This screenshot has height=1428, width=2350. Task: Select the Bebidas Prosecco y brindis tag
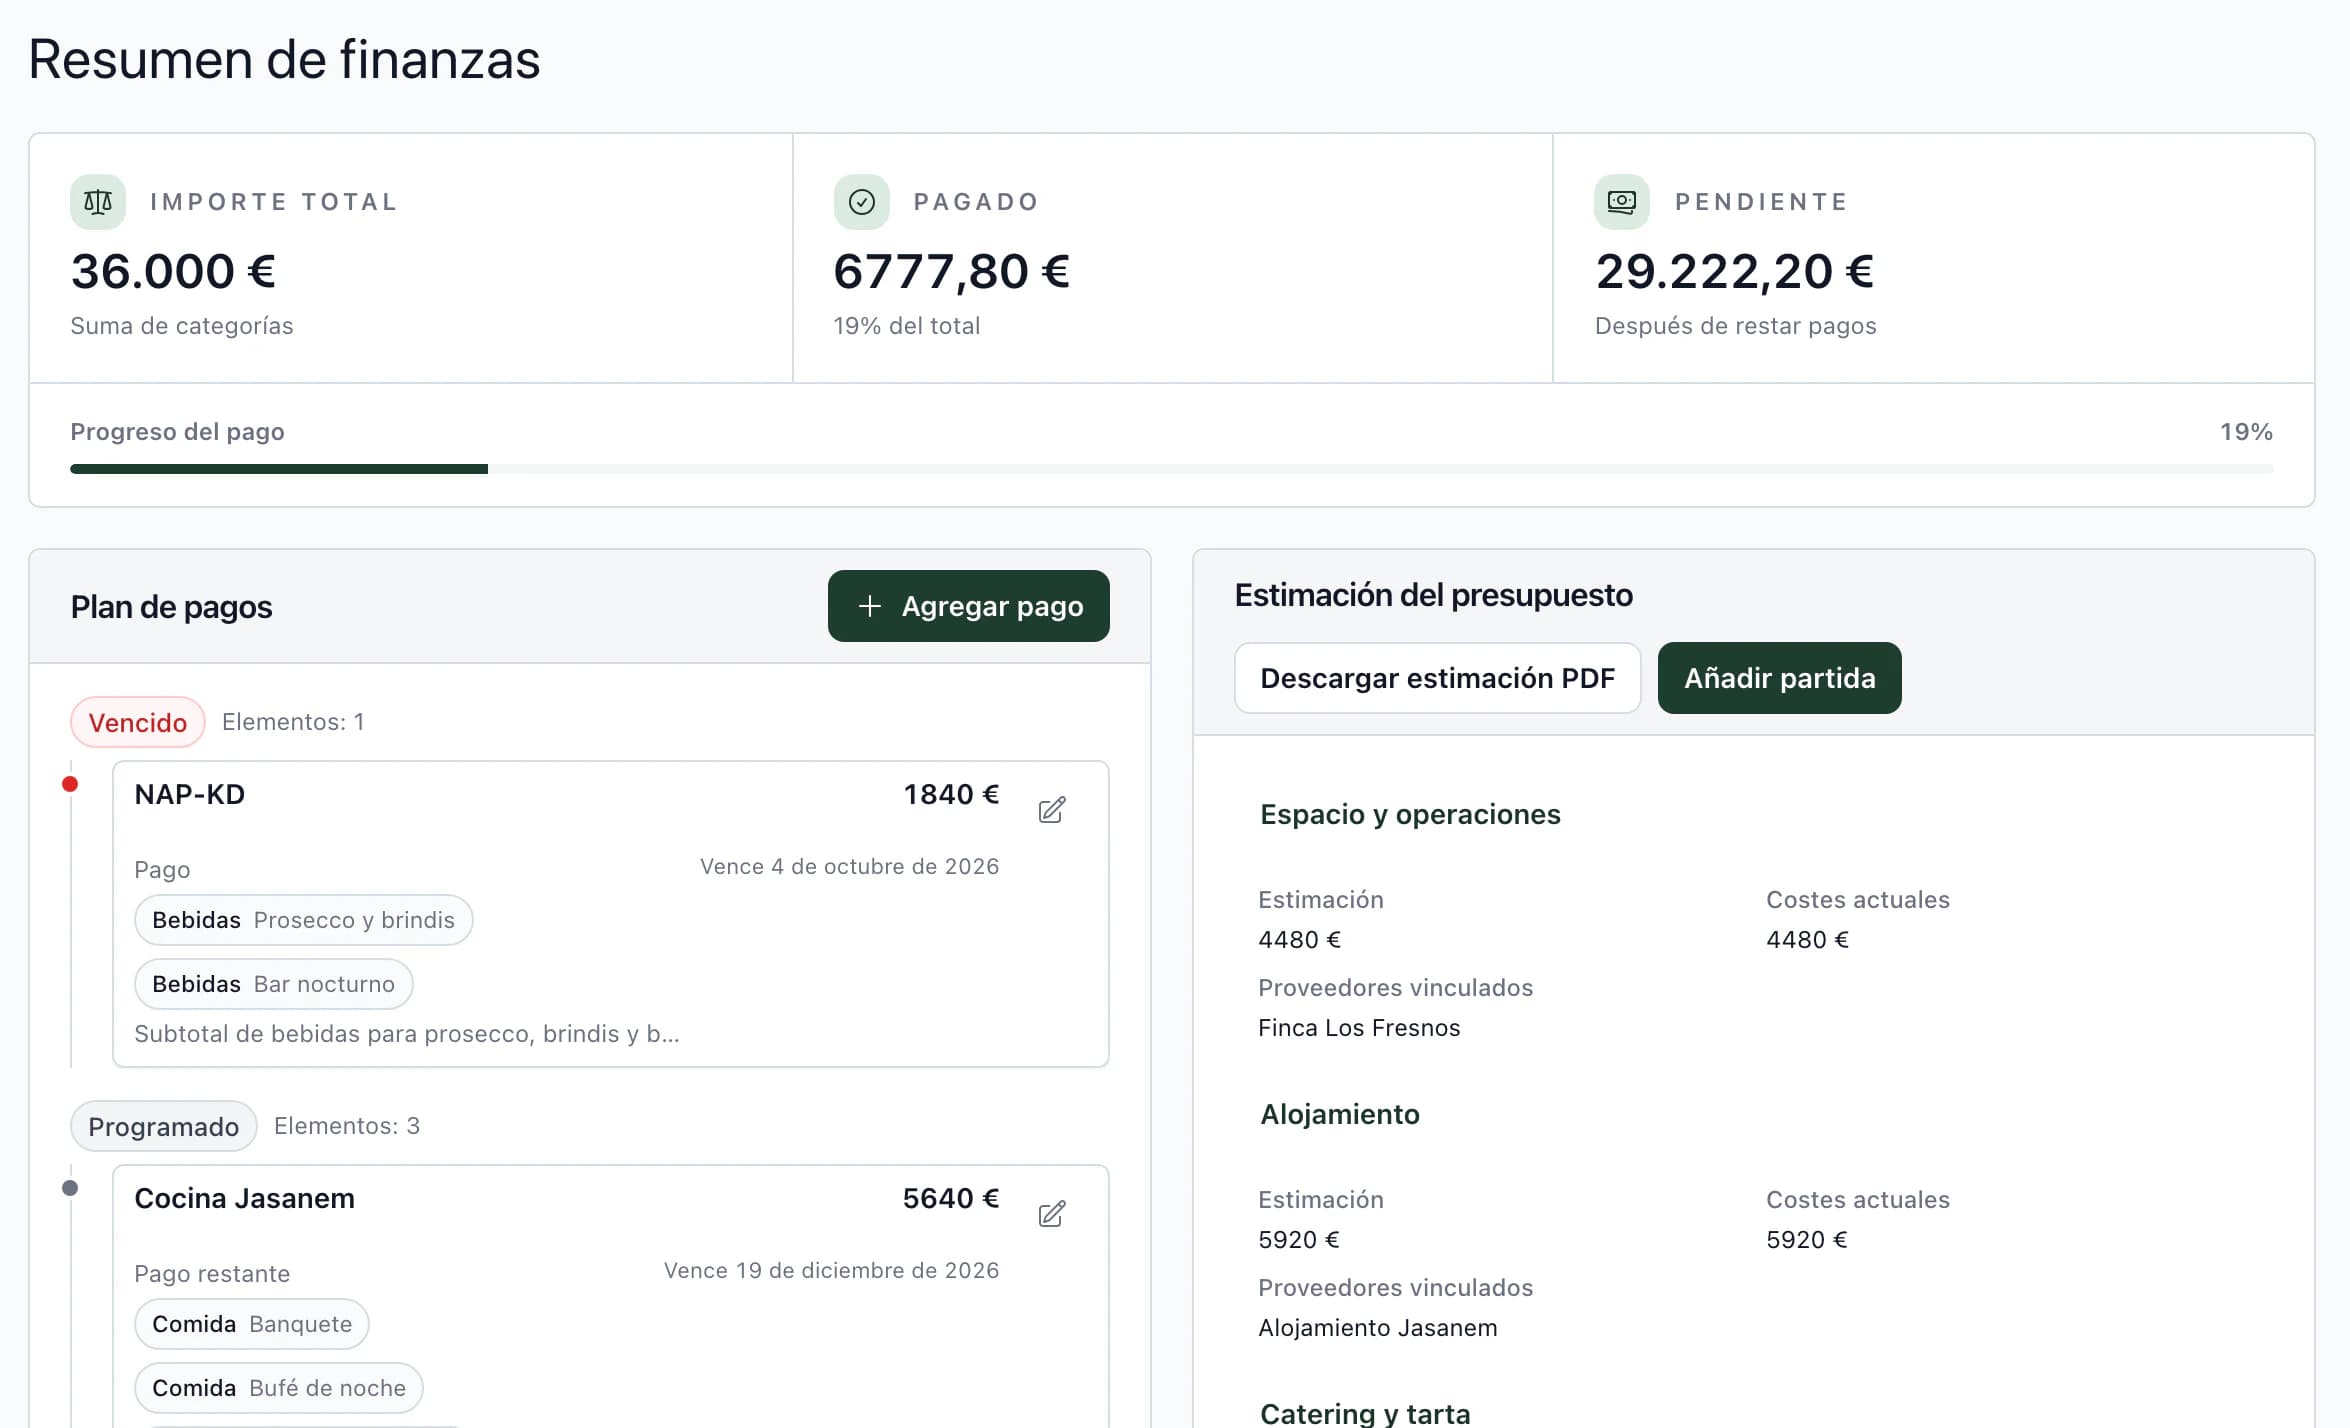(303, 920)
